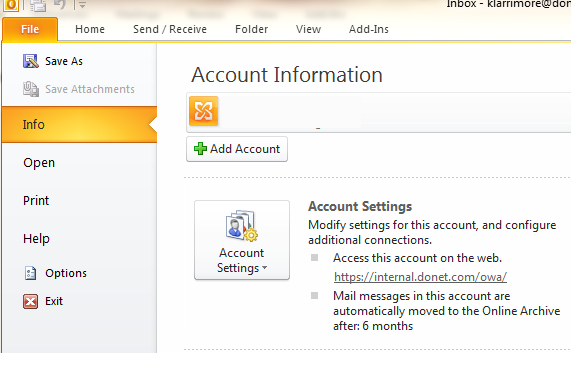Click the Options icon
The image size is (571, 382).
click(x=30, y=273)
